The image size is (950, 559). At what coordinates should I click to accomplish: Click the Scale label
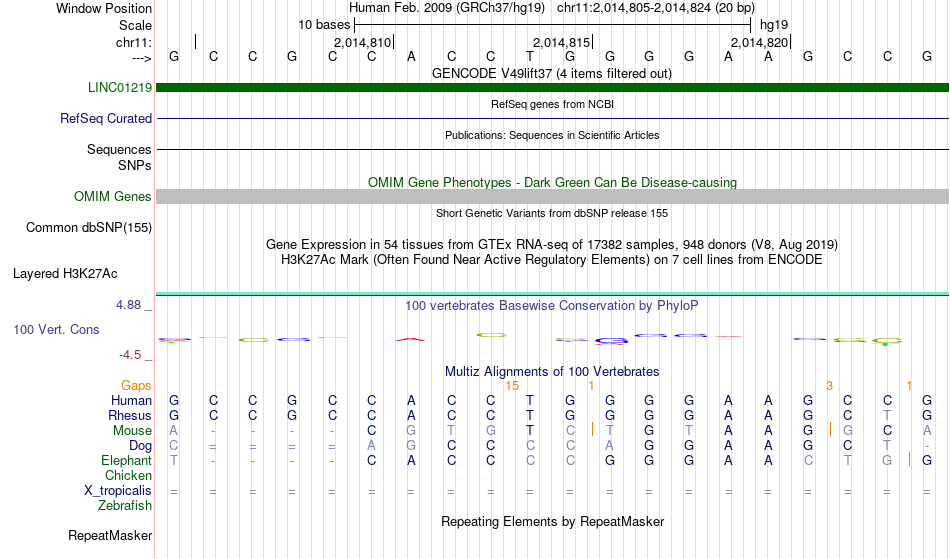pos(136,25)
